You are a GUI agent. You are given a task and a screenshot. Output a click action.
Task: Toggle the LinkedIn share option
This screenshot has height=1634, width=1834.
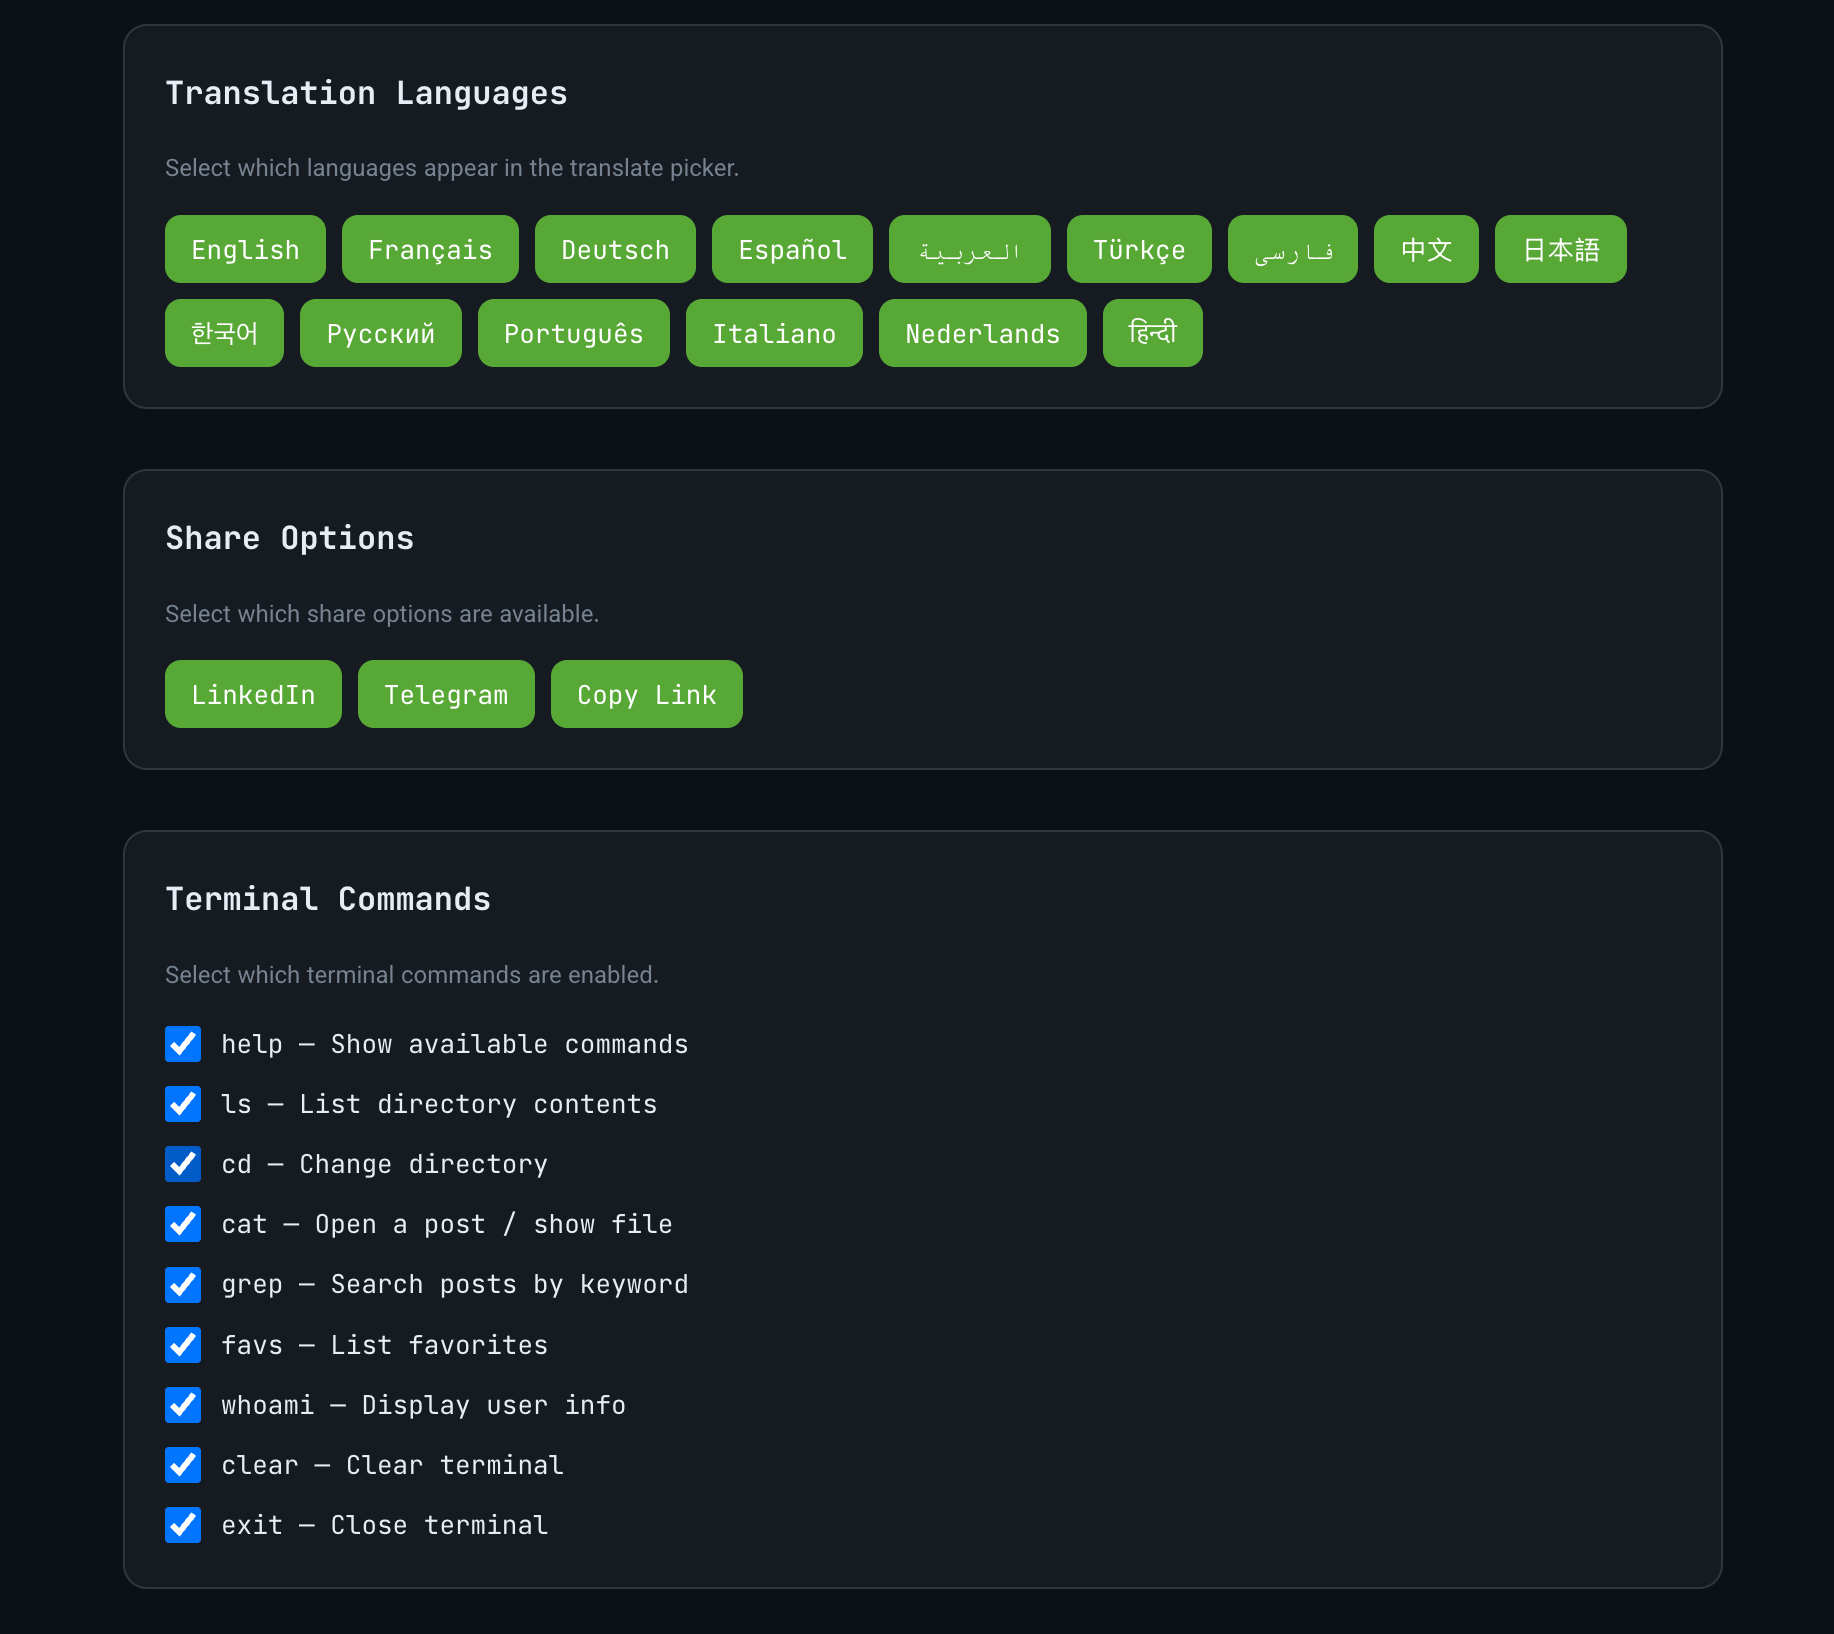(x=253, y=694)
